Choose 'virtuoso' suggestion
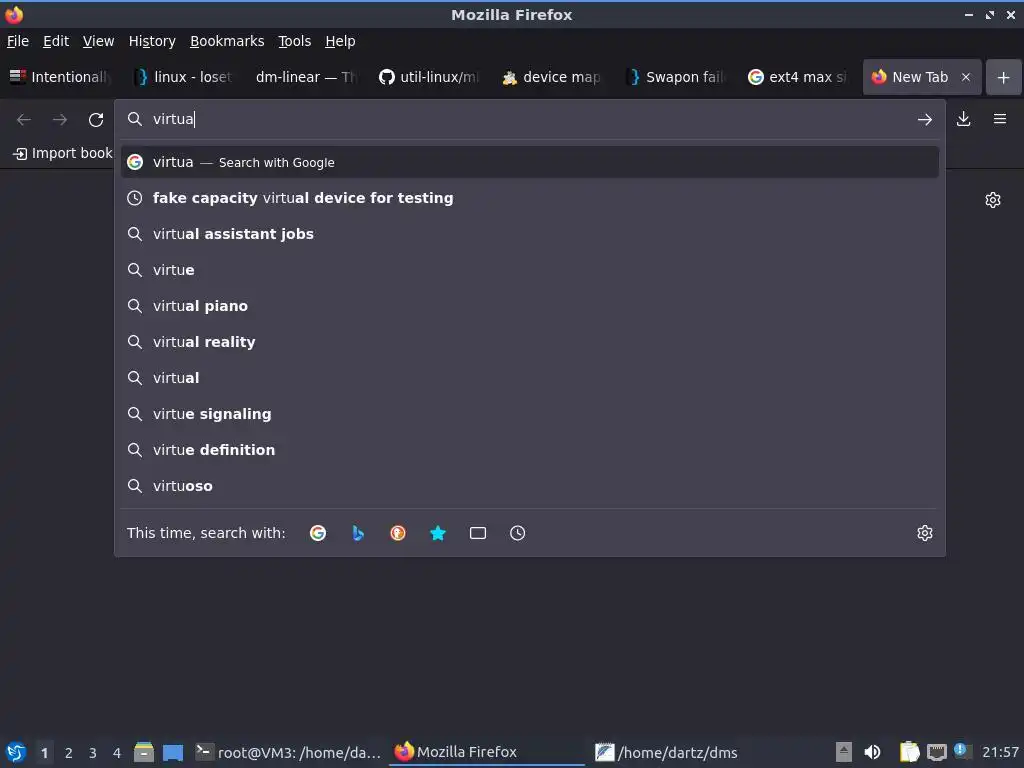The height and width of the screenshot is (768, 1024). click(x=530, y=485)
